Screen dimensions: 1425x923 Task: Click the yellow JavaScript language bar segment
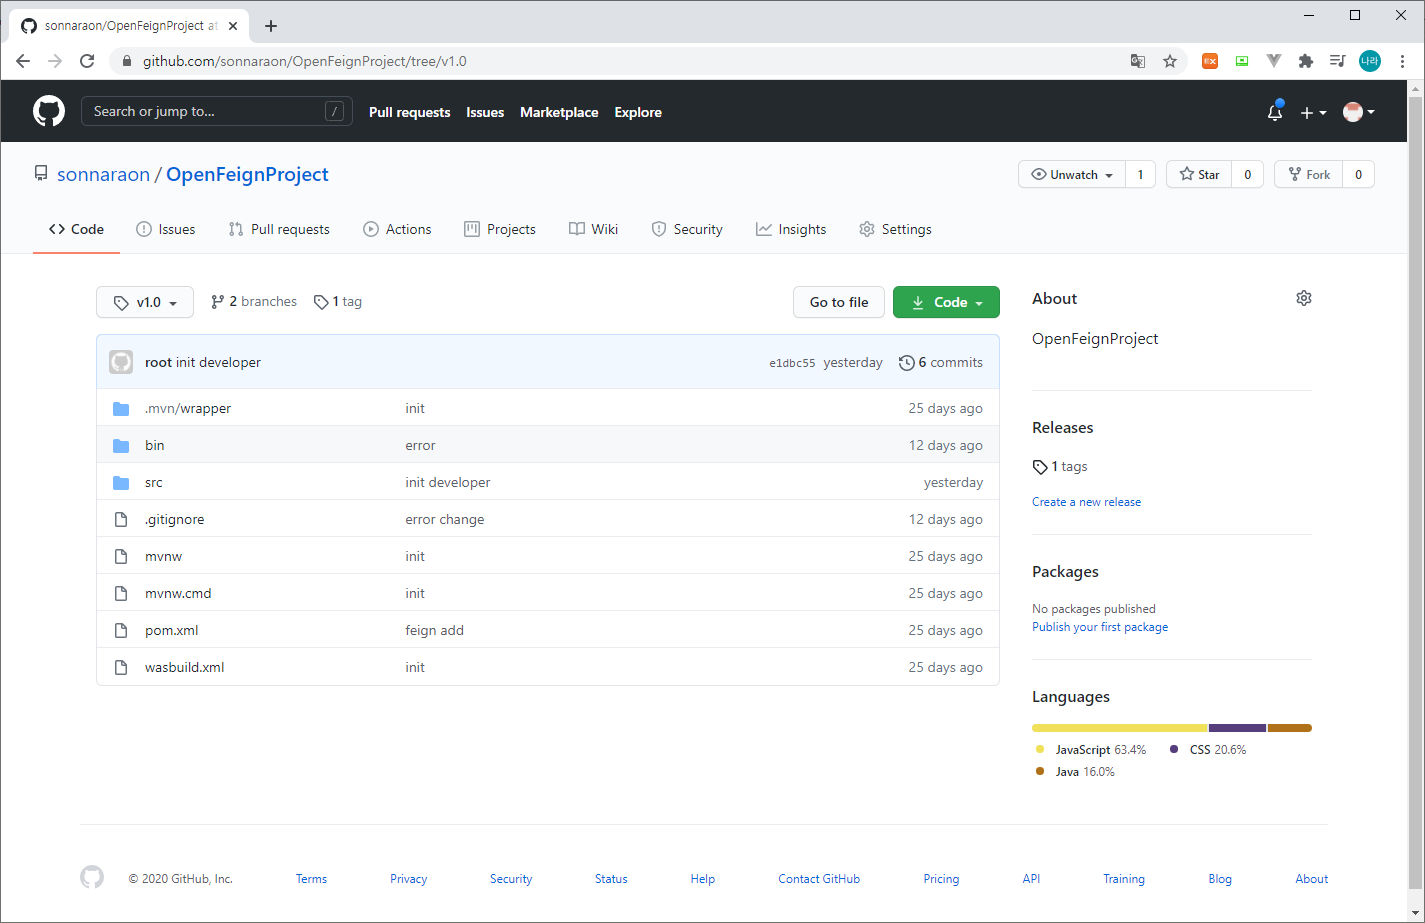point(1120,728)
